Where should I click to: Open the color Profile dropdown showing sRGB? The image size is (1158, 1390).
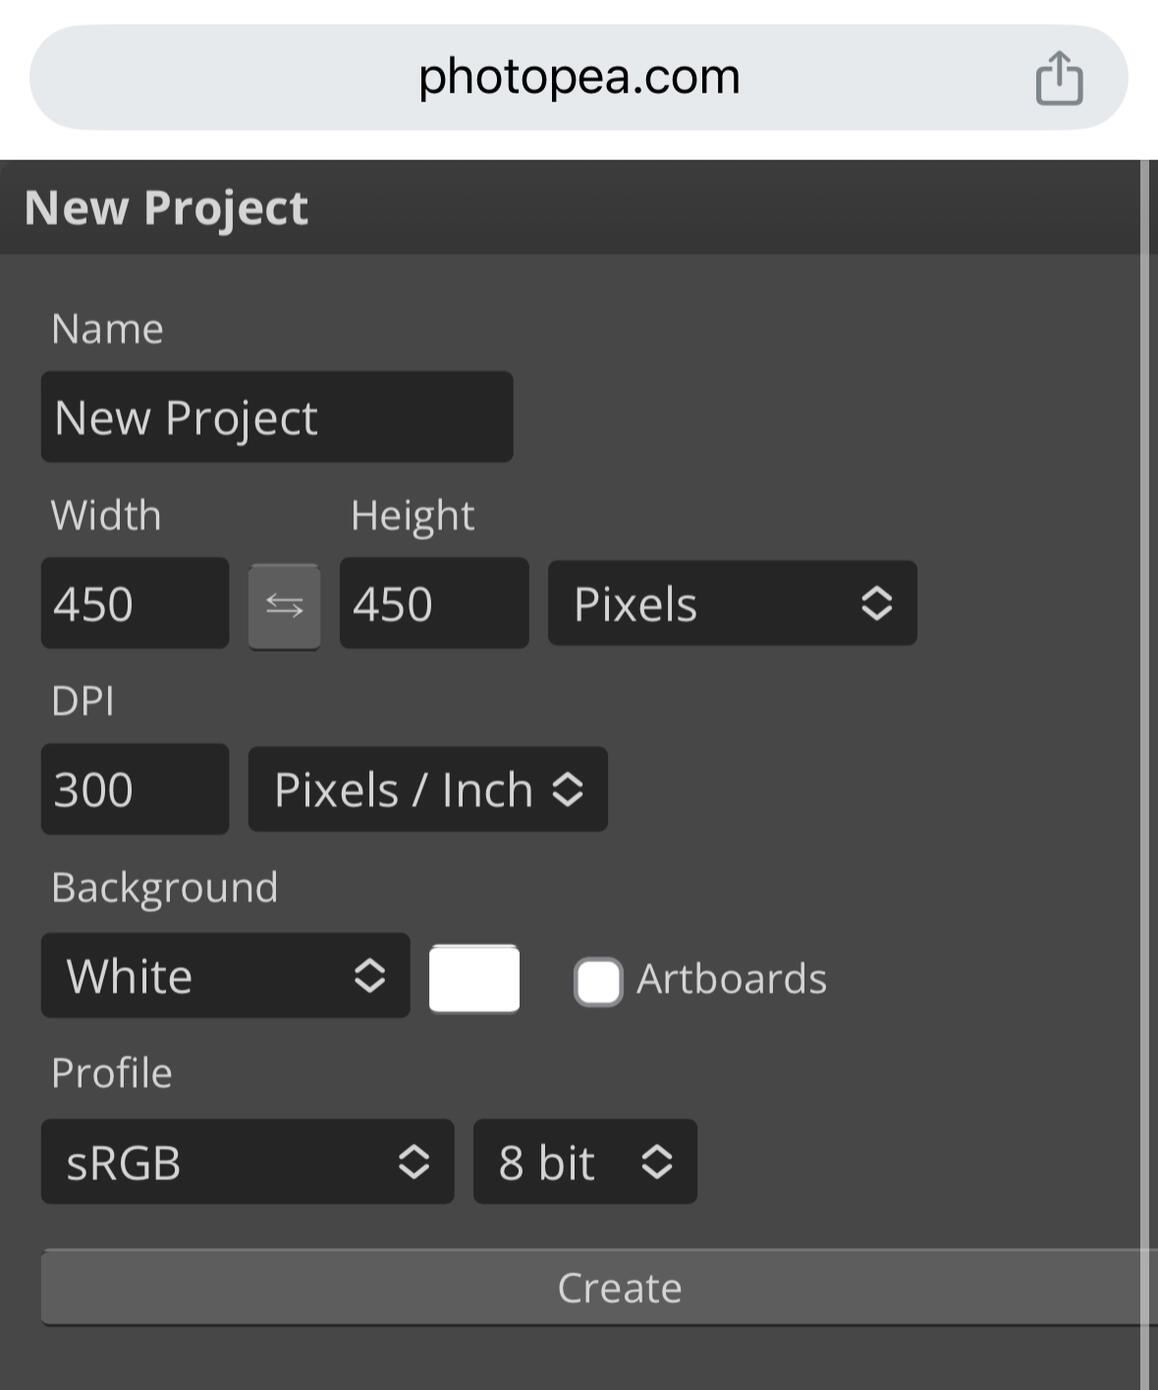pyautogui.click(x=247, y=1162)
